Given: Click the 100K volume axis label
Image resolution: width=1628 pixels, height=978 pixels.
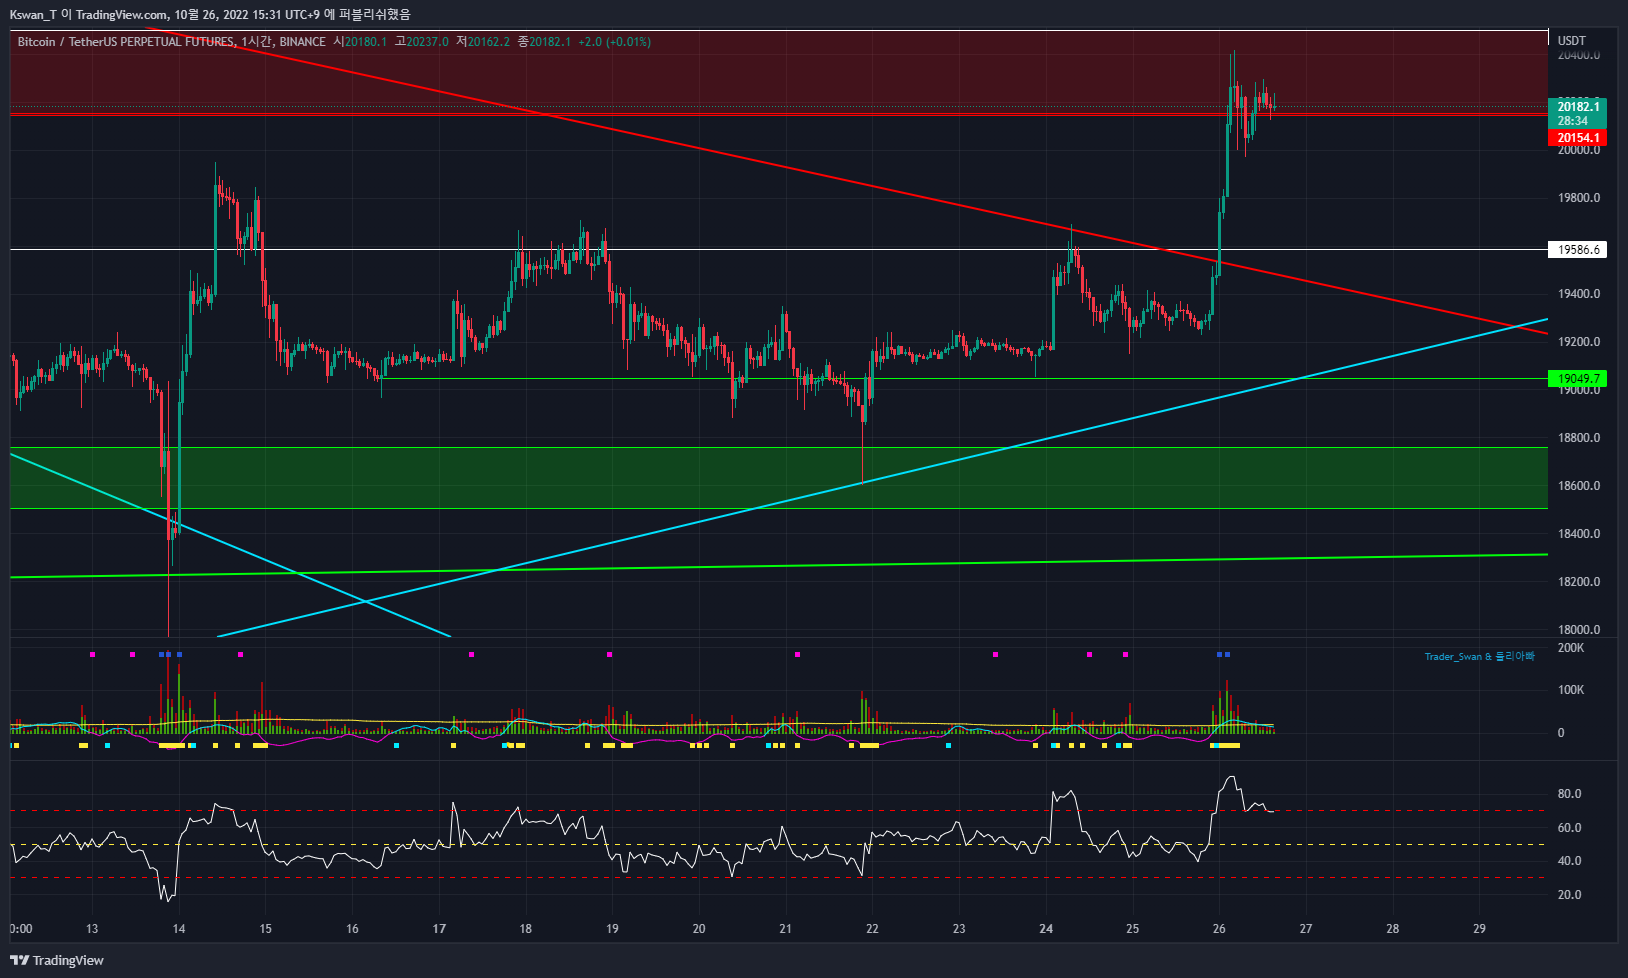Looking at the screenshot, I should [1571, 690].
